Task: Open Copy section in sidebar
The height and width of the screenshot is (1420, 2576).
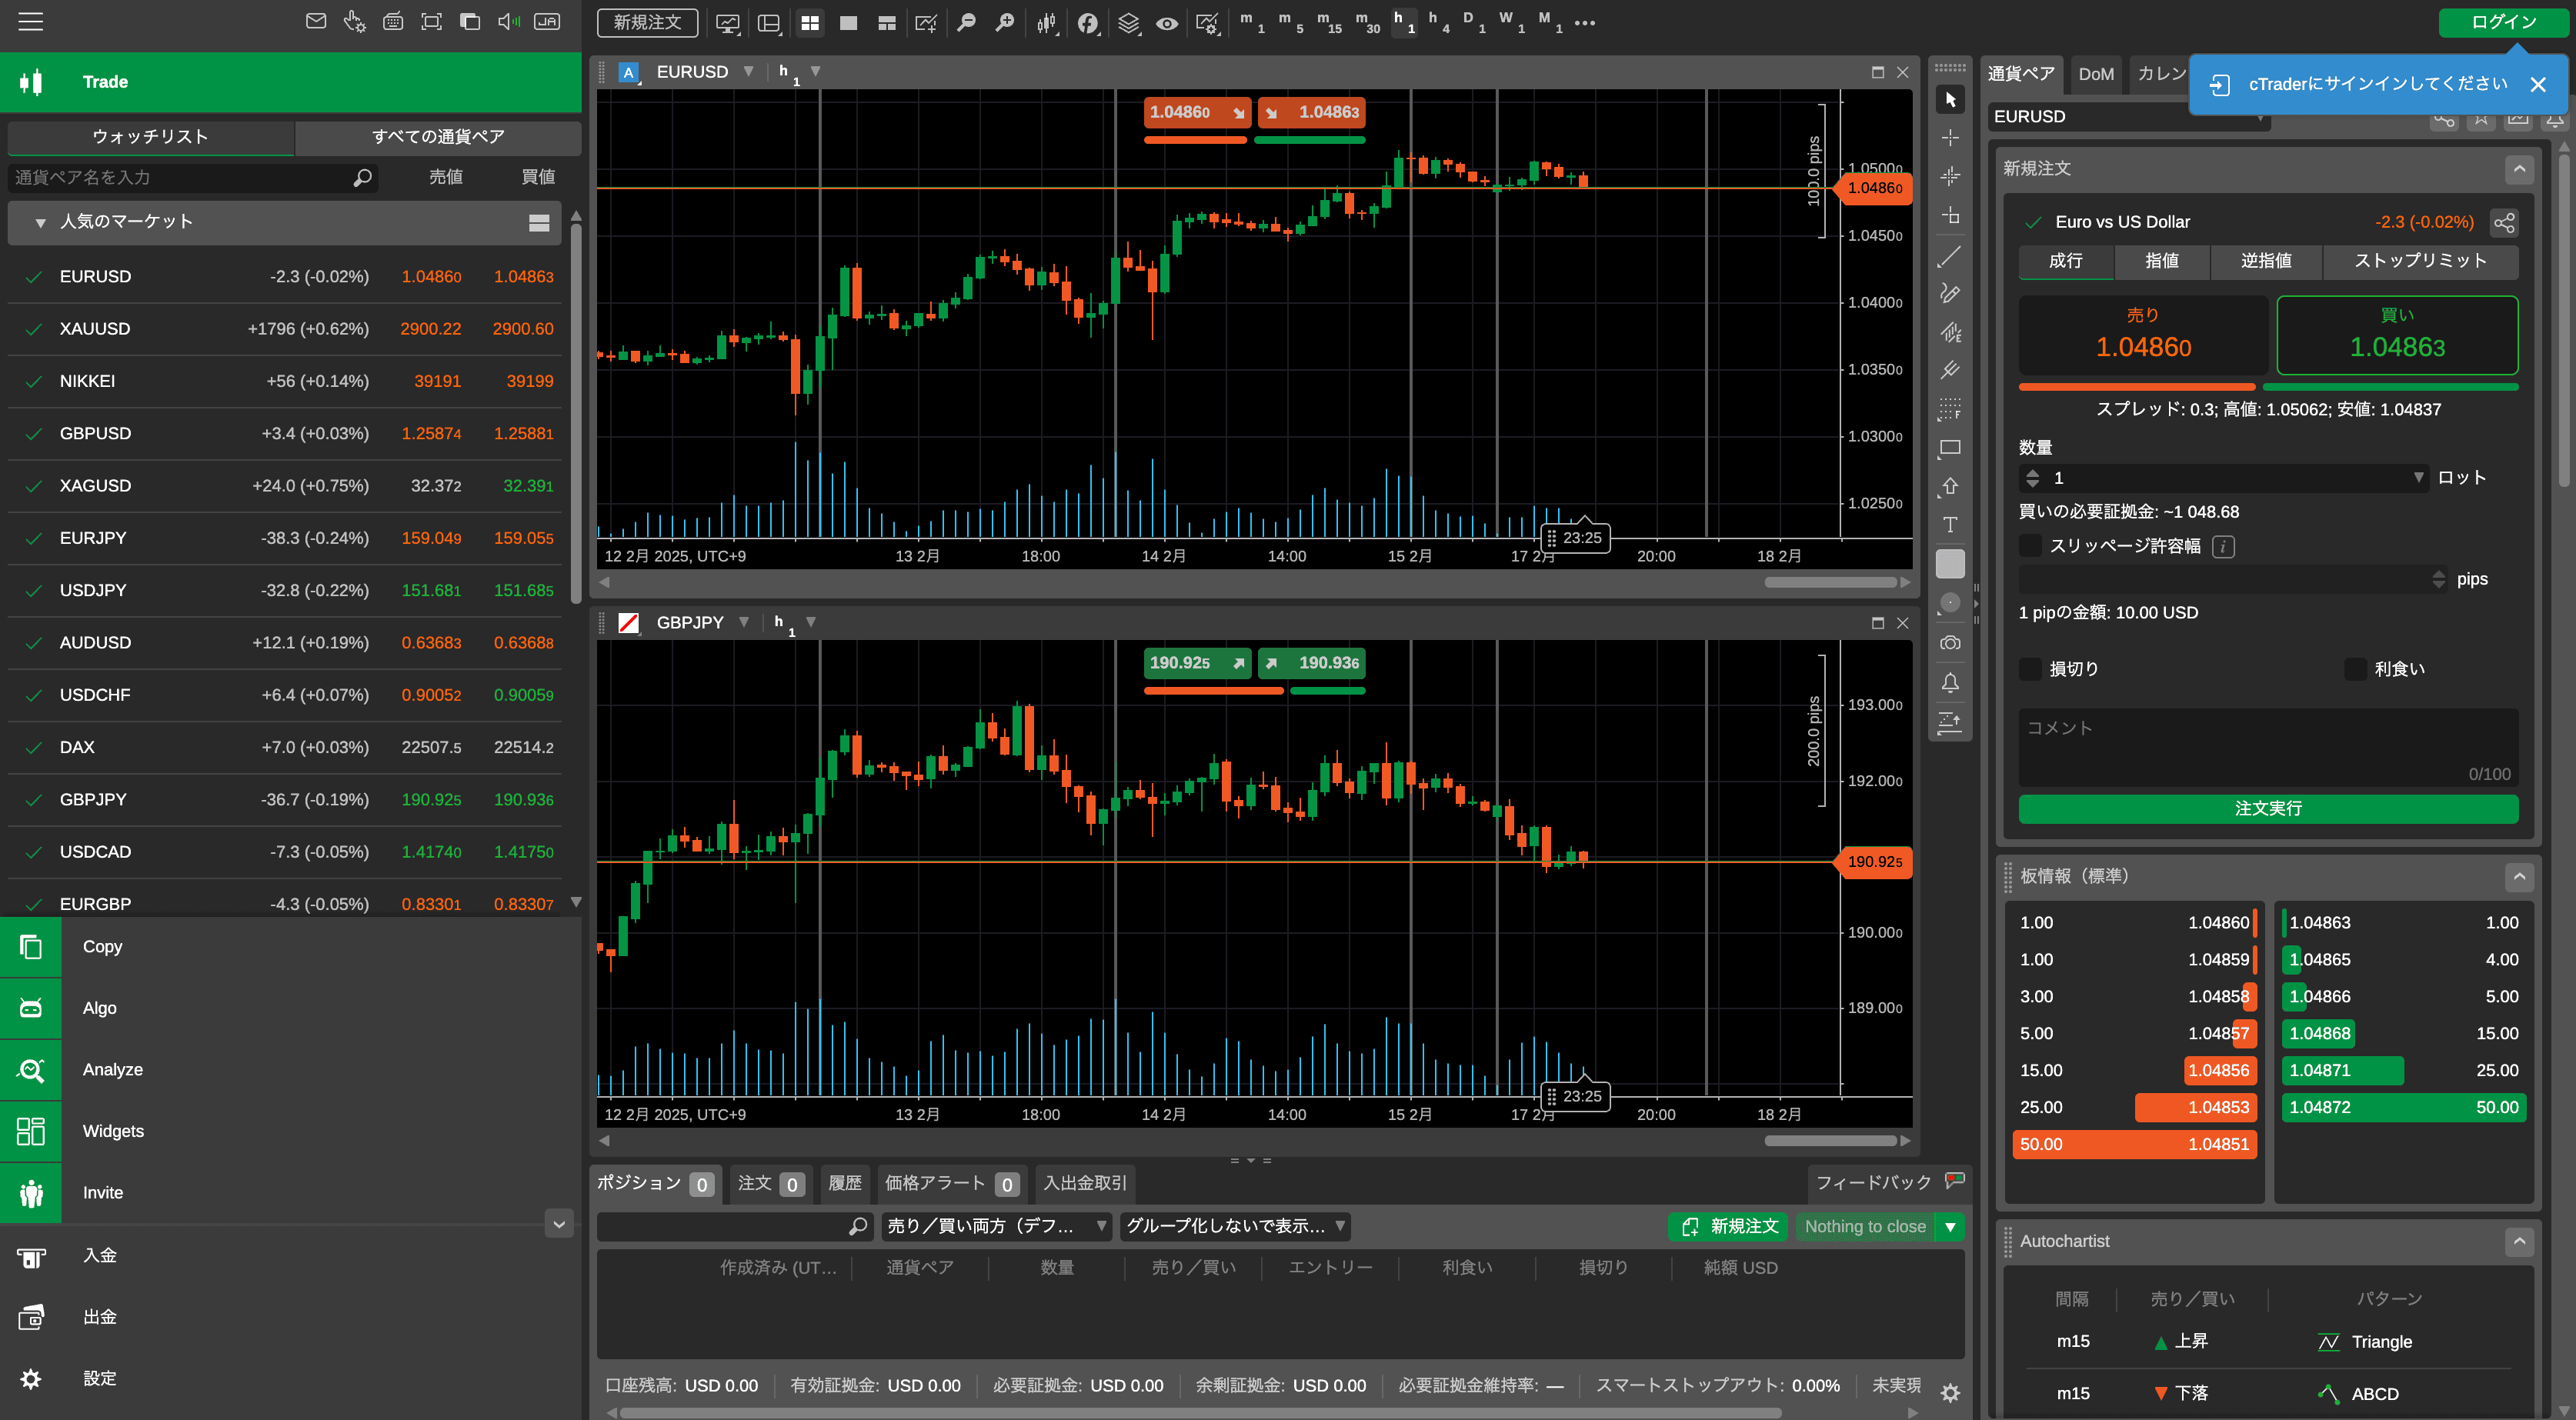Action: (290, 946)
